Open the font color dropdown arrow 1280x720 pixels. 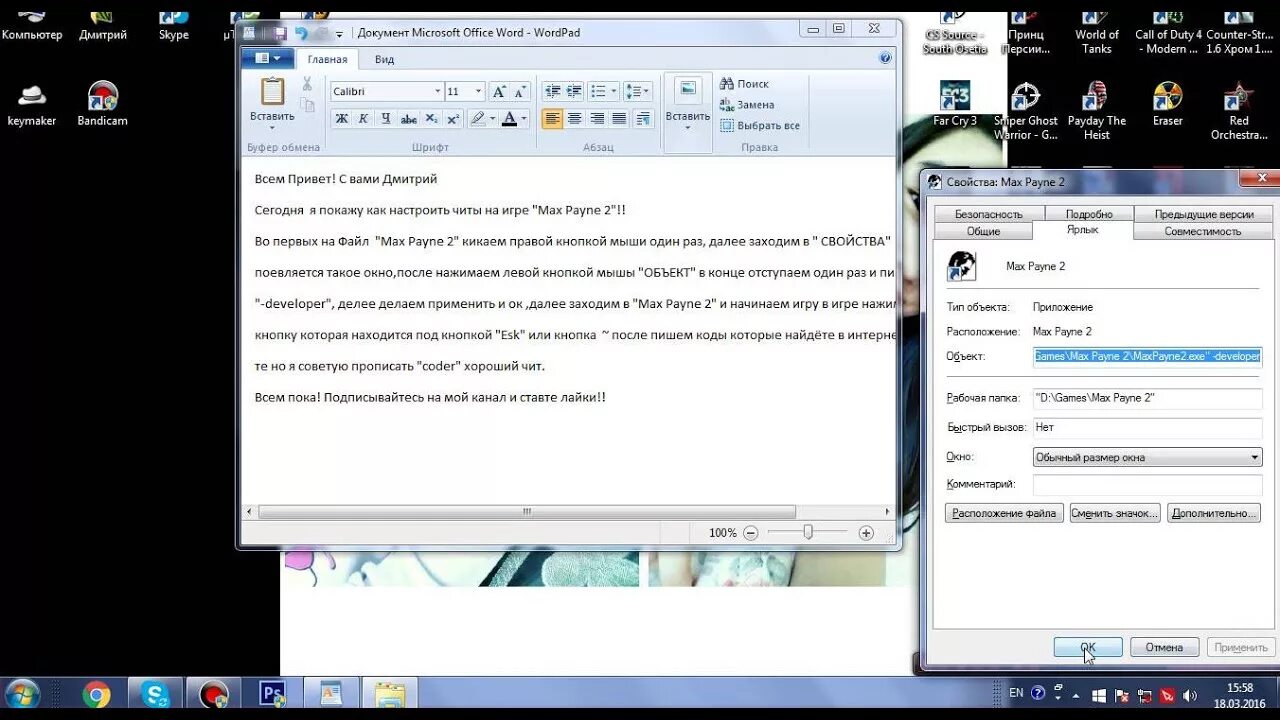tap(524, 118)
